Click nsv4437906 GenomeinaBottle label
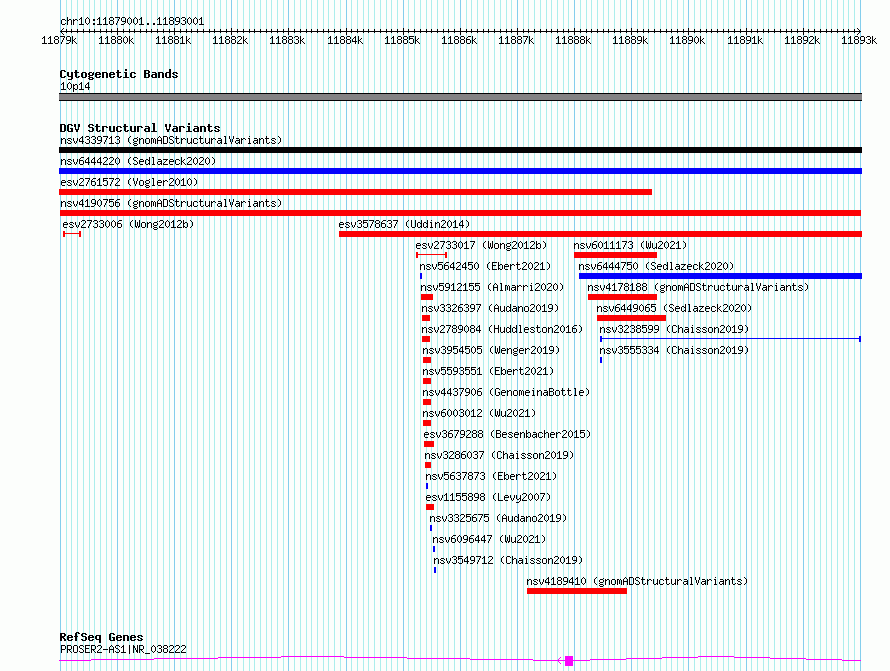 [506, 392]
